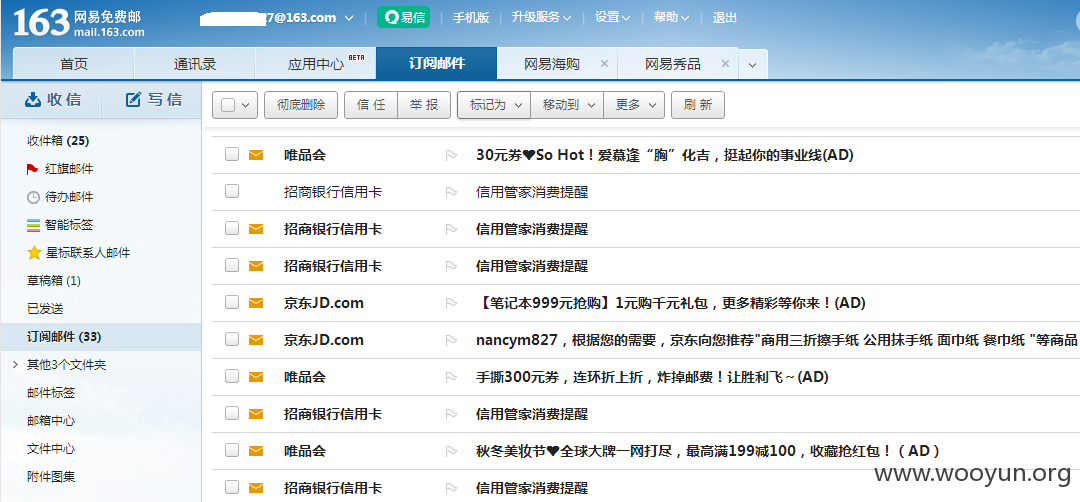This screenshot has width=1080, height=502.
Task: Click envelope icon on 秋冬美妆节 row
Action: tap(256, 451)
